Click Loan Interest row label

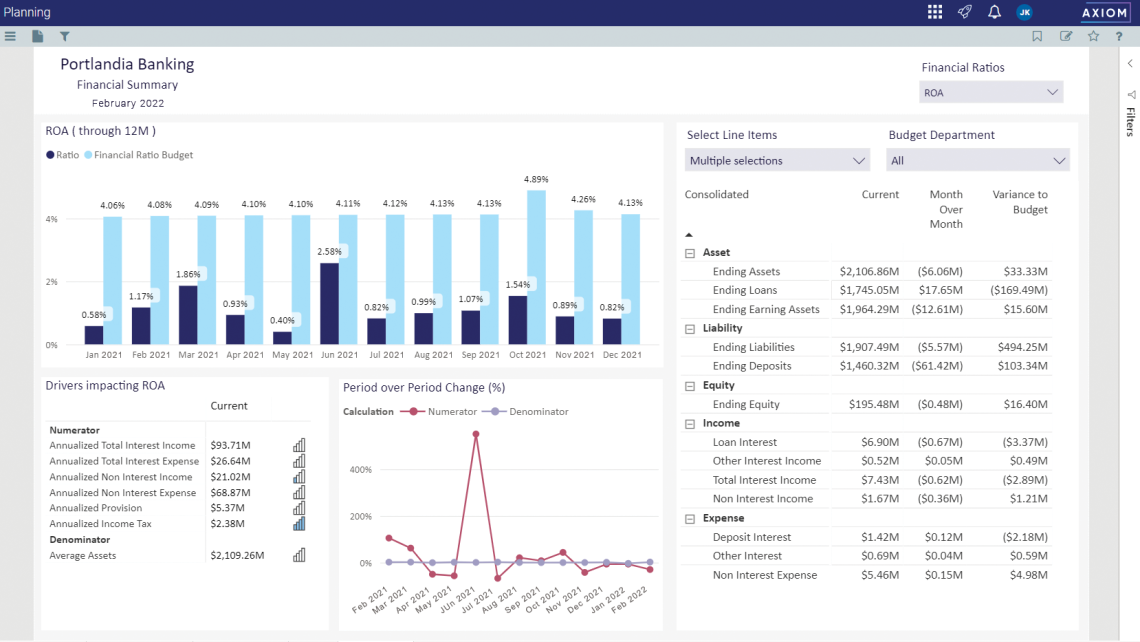pos(744,442)
